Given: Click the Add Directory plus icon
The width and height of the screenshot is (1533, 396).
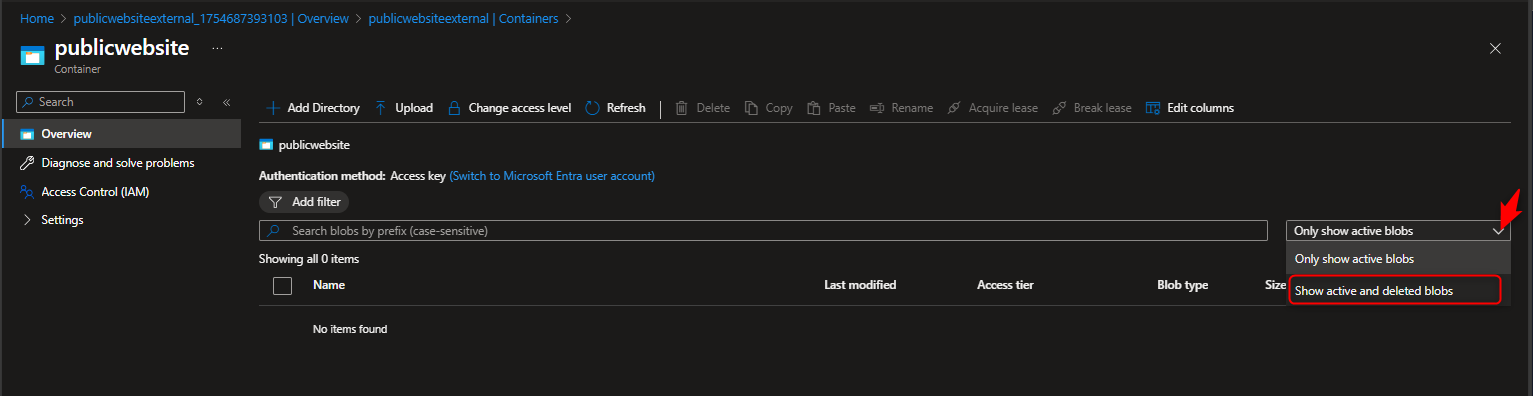Looking at the screenshot, I should 273,108.
